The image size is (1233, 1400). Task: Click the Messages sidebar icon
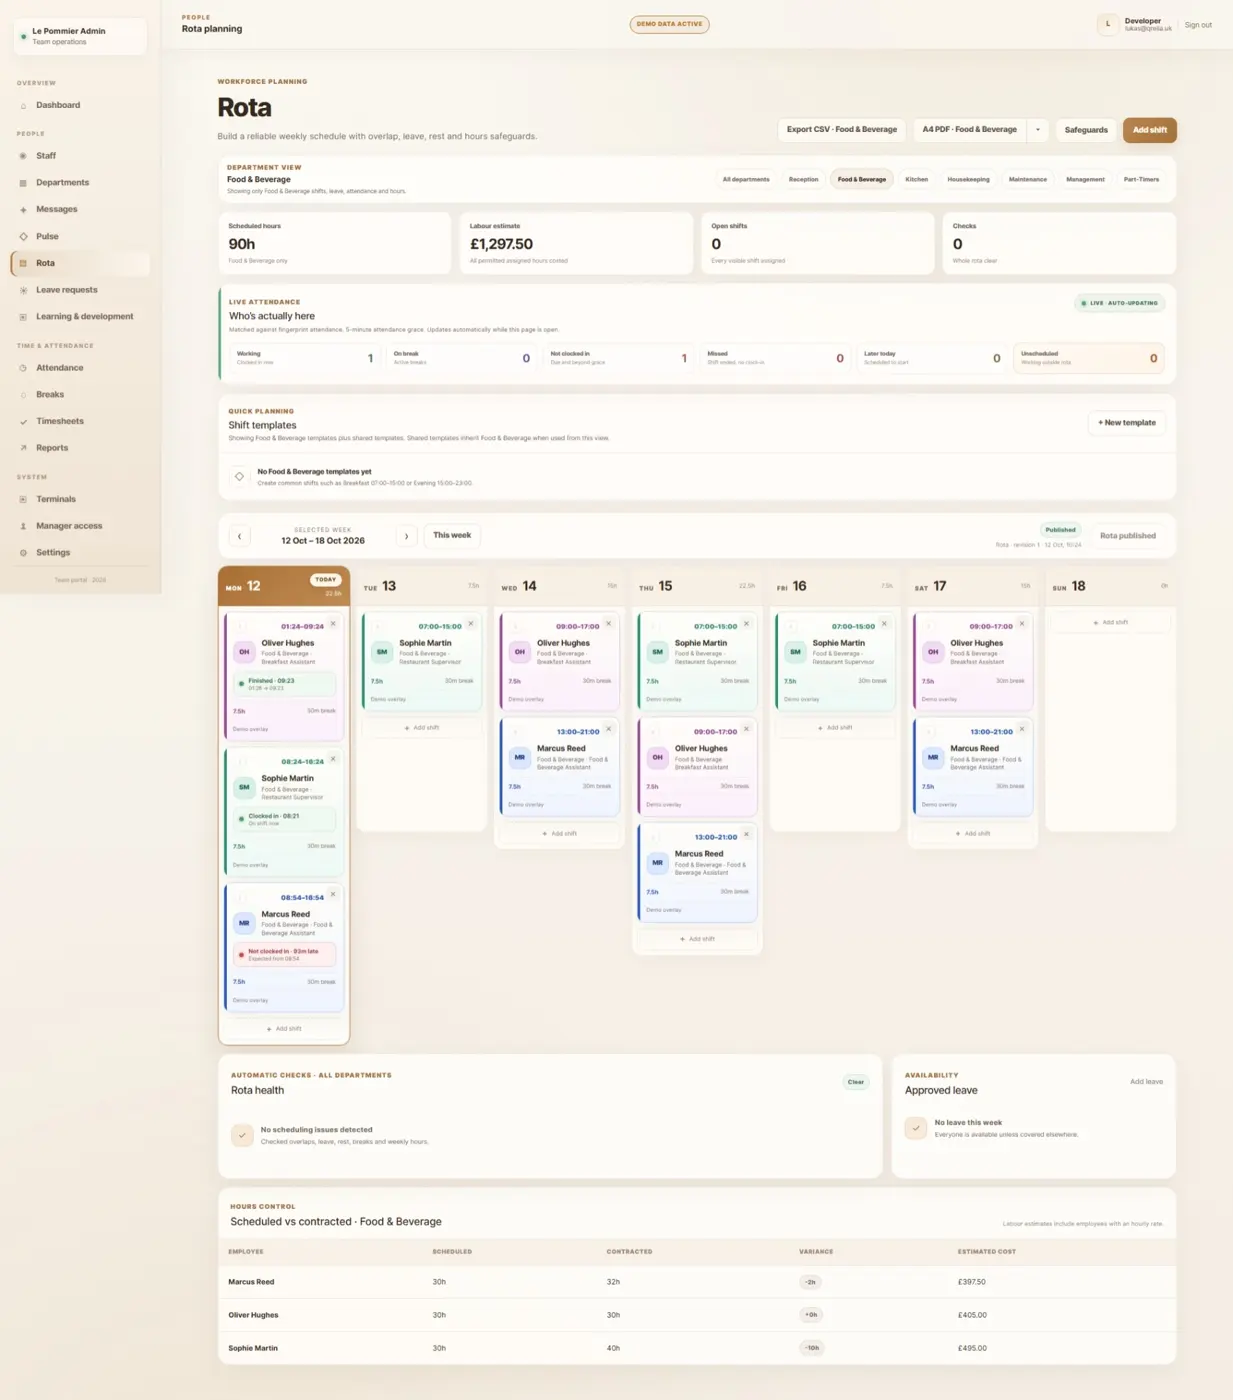tap(23, 210)
